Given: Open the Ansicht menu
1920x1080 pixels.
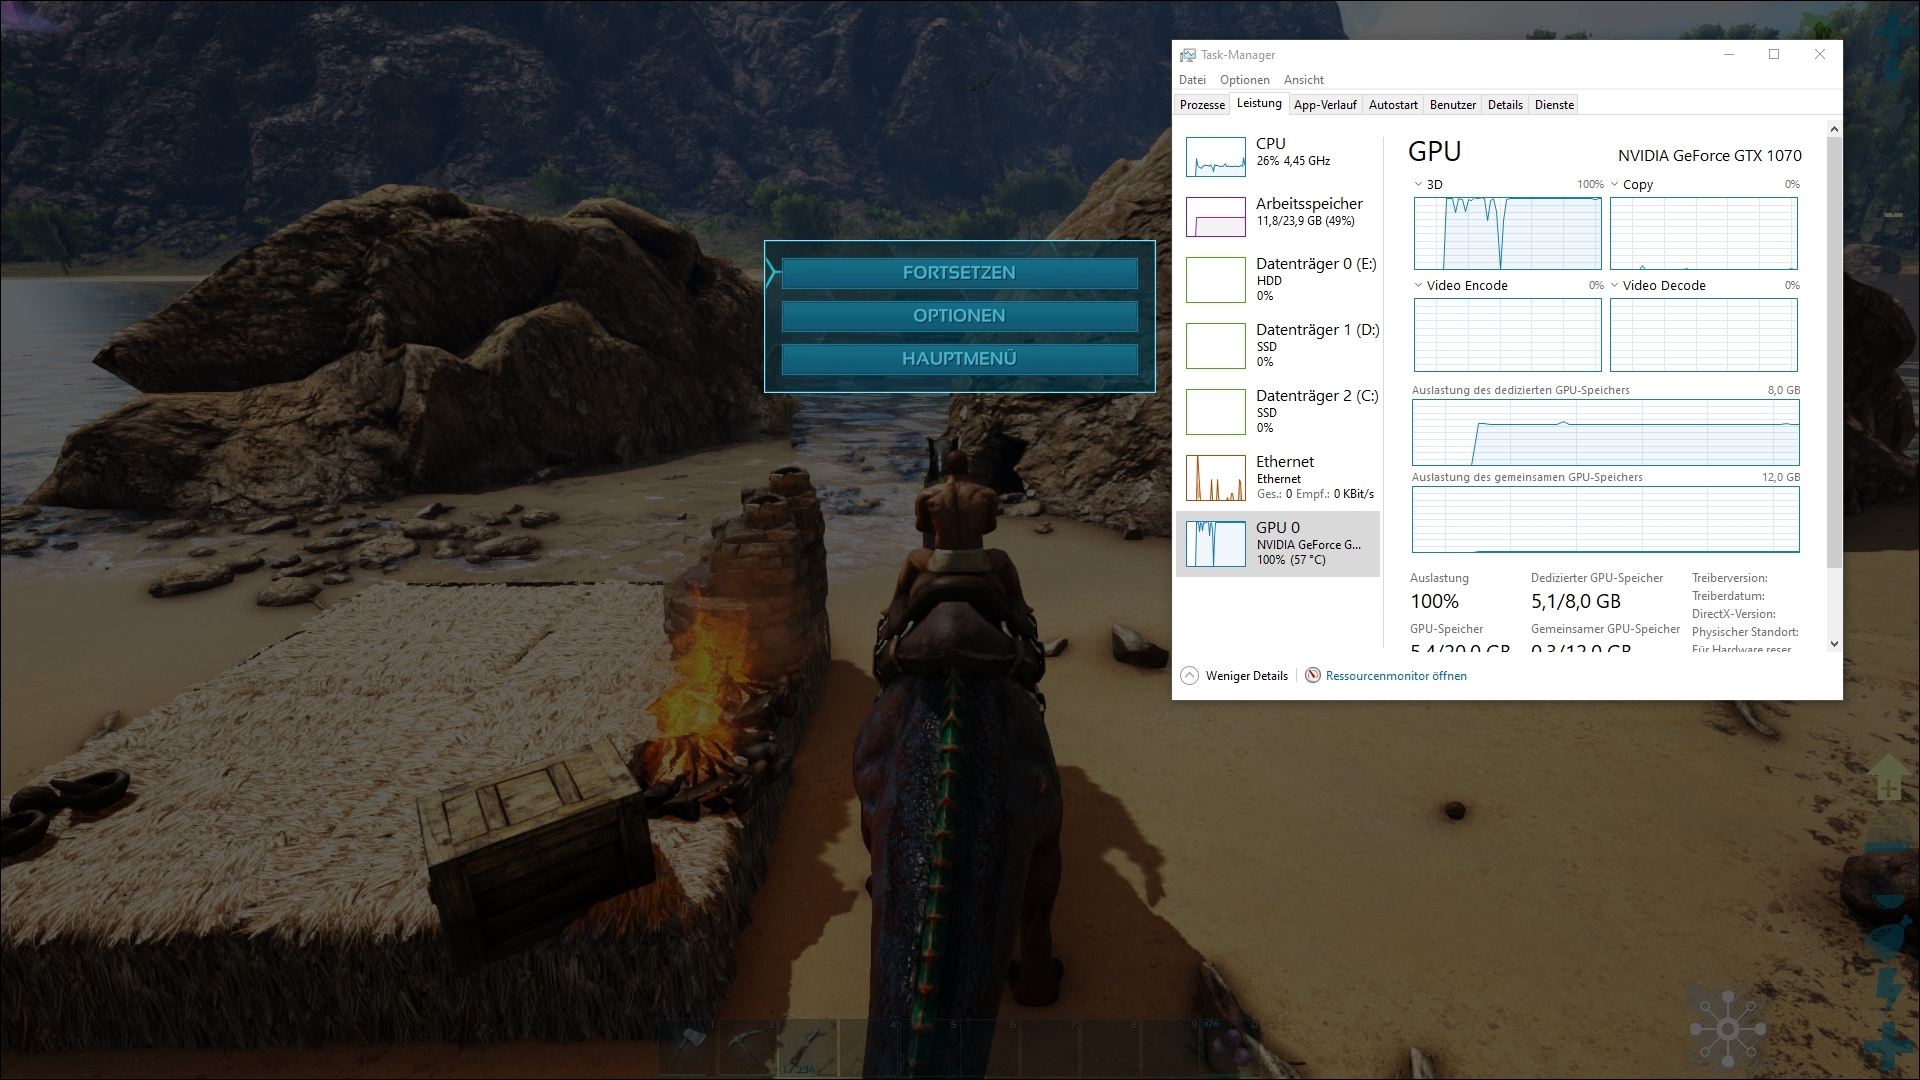Looking at the screenshot, I should point(1303,80).
